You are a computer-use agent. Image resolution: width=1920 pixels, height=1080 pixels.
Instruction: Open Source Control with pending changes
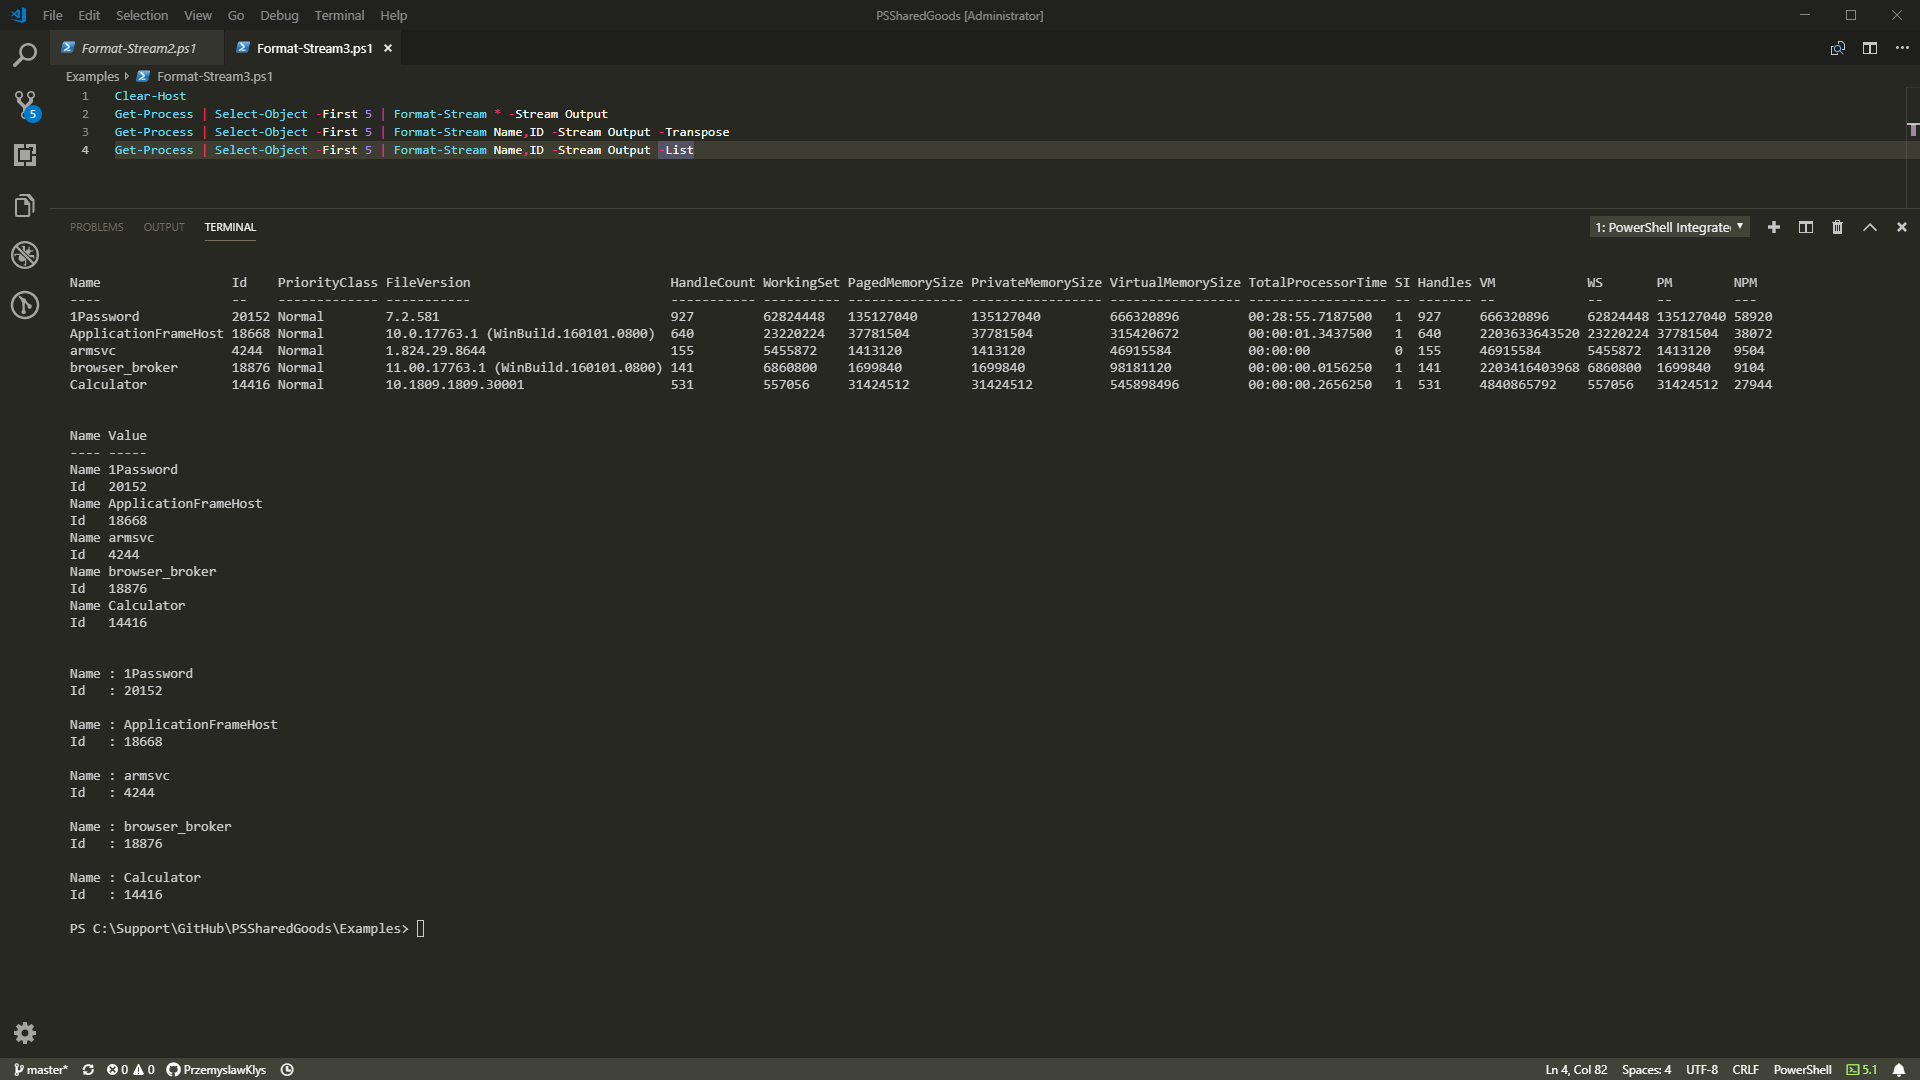[24, 105]
